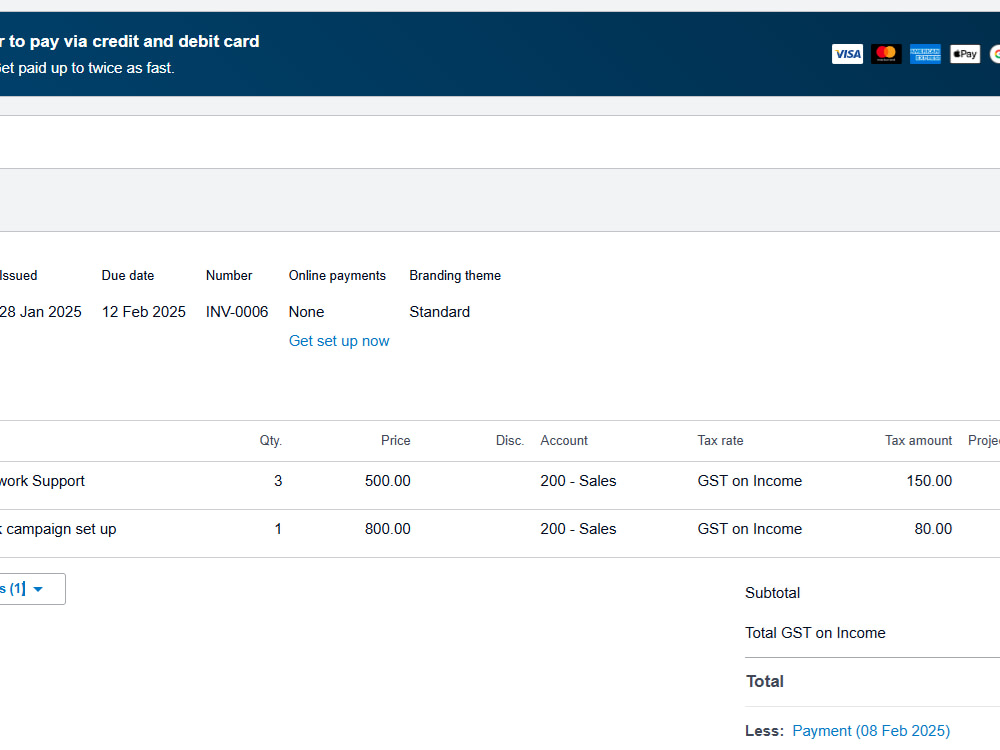Click GST on Income in second row
This screenshot has height=750, width=1000.
(749, 529)
